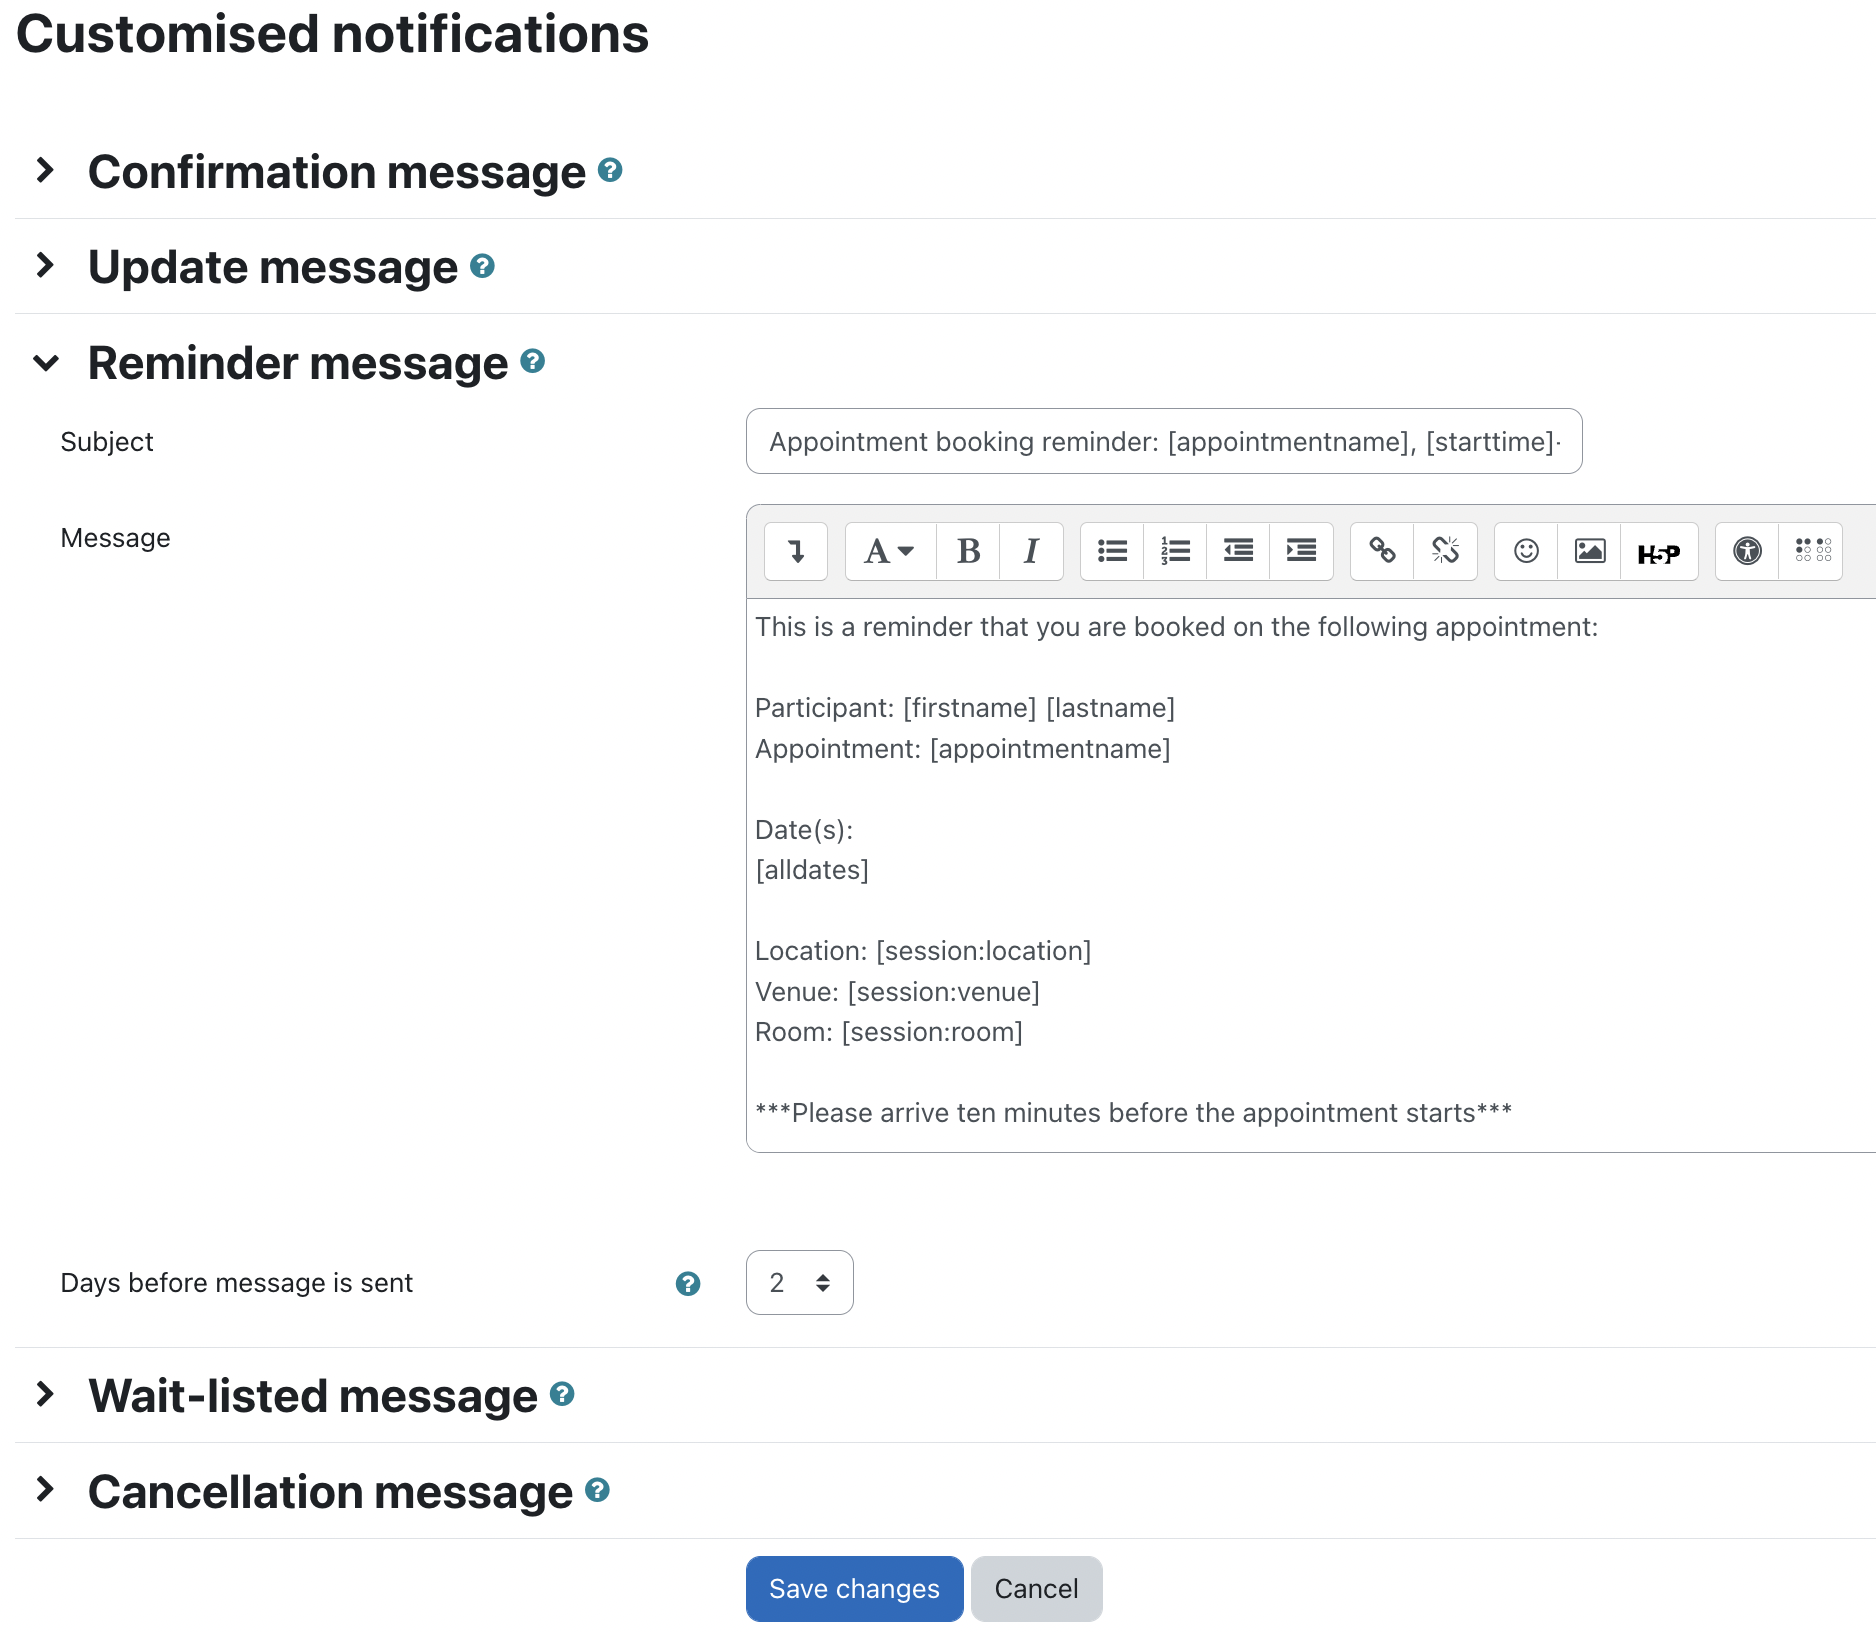The image size is (1876, 1632).
Task: Open the accessibility checker
Action: tap(1747, 551)
